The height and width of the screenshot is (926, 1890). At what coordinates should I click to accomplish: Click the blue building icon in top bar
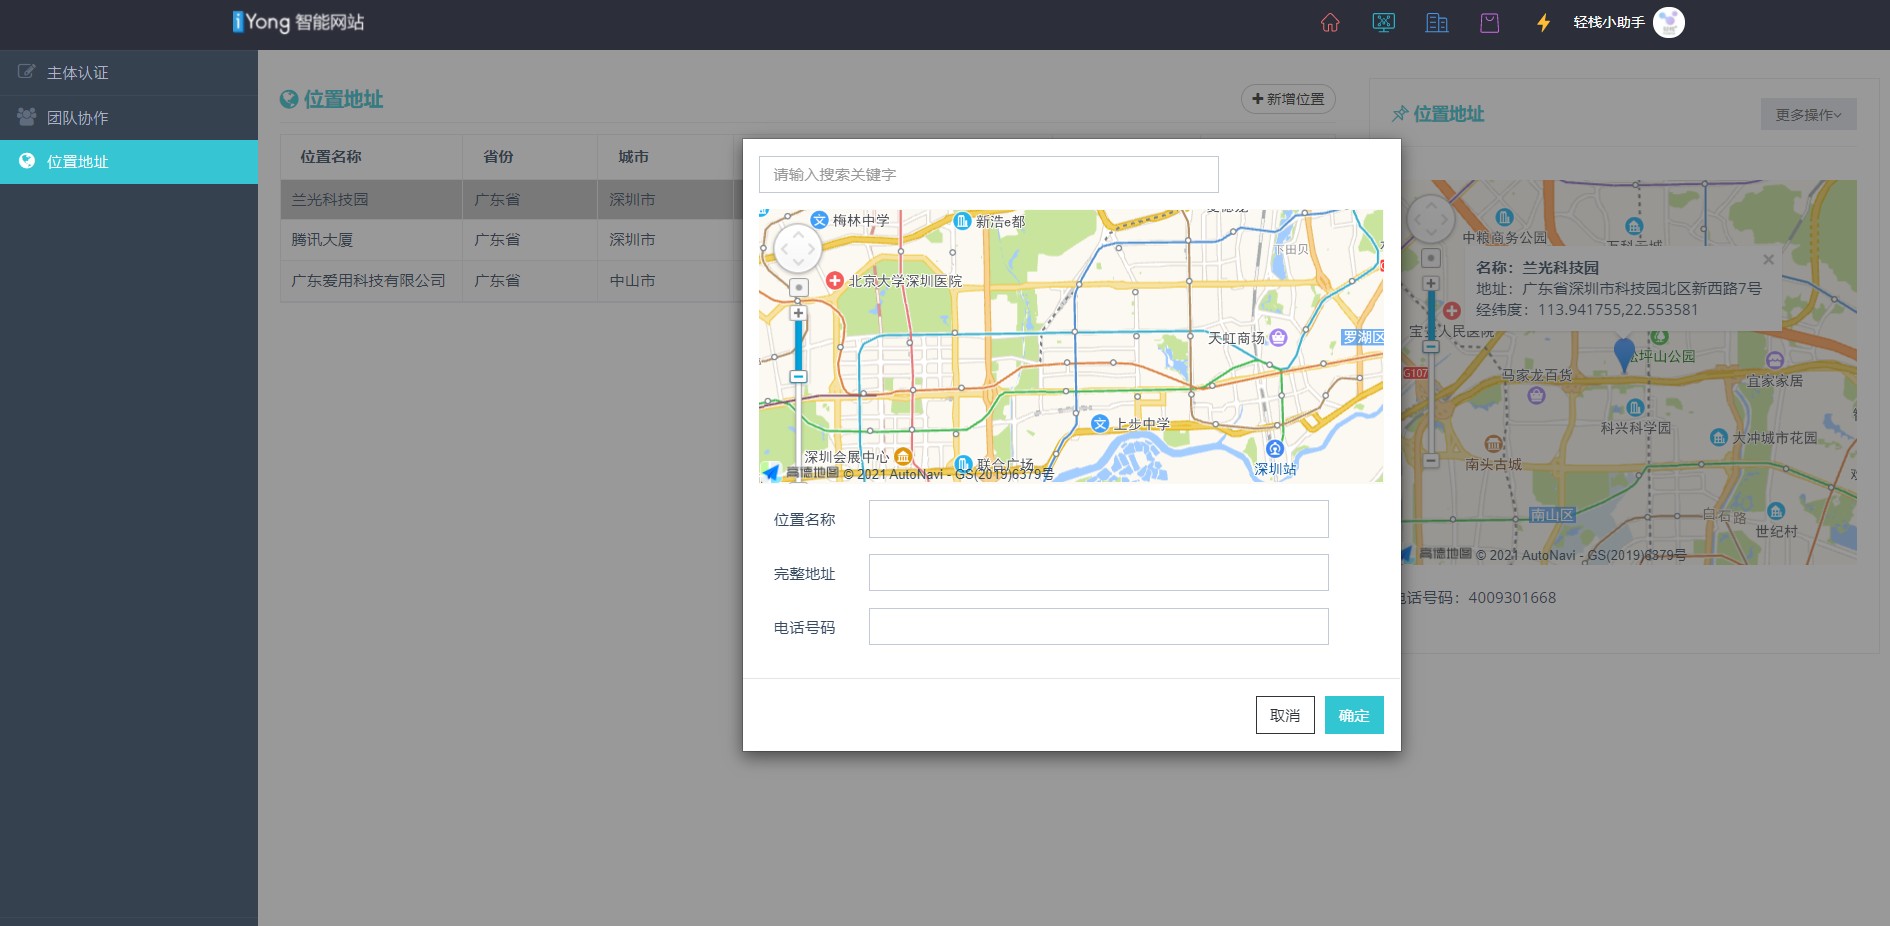coord(1436,22)
